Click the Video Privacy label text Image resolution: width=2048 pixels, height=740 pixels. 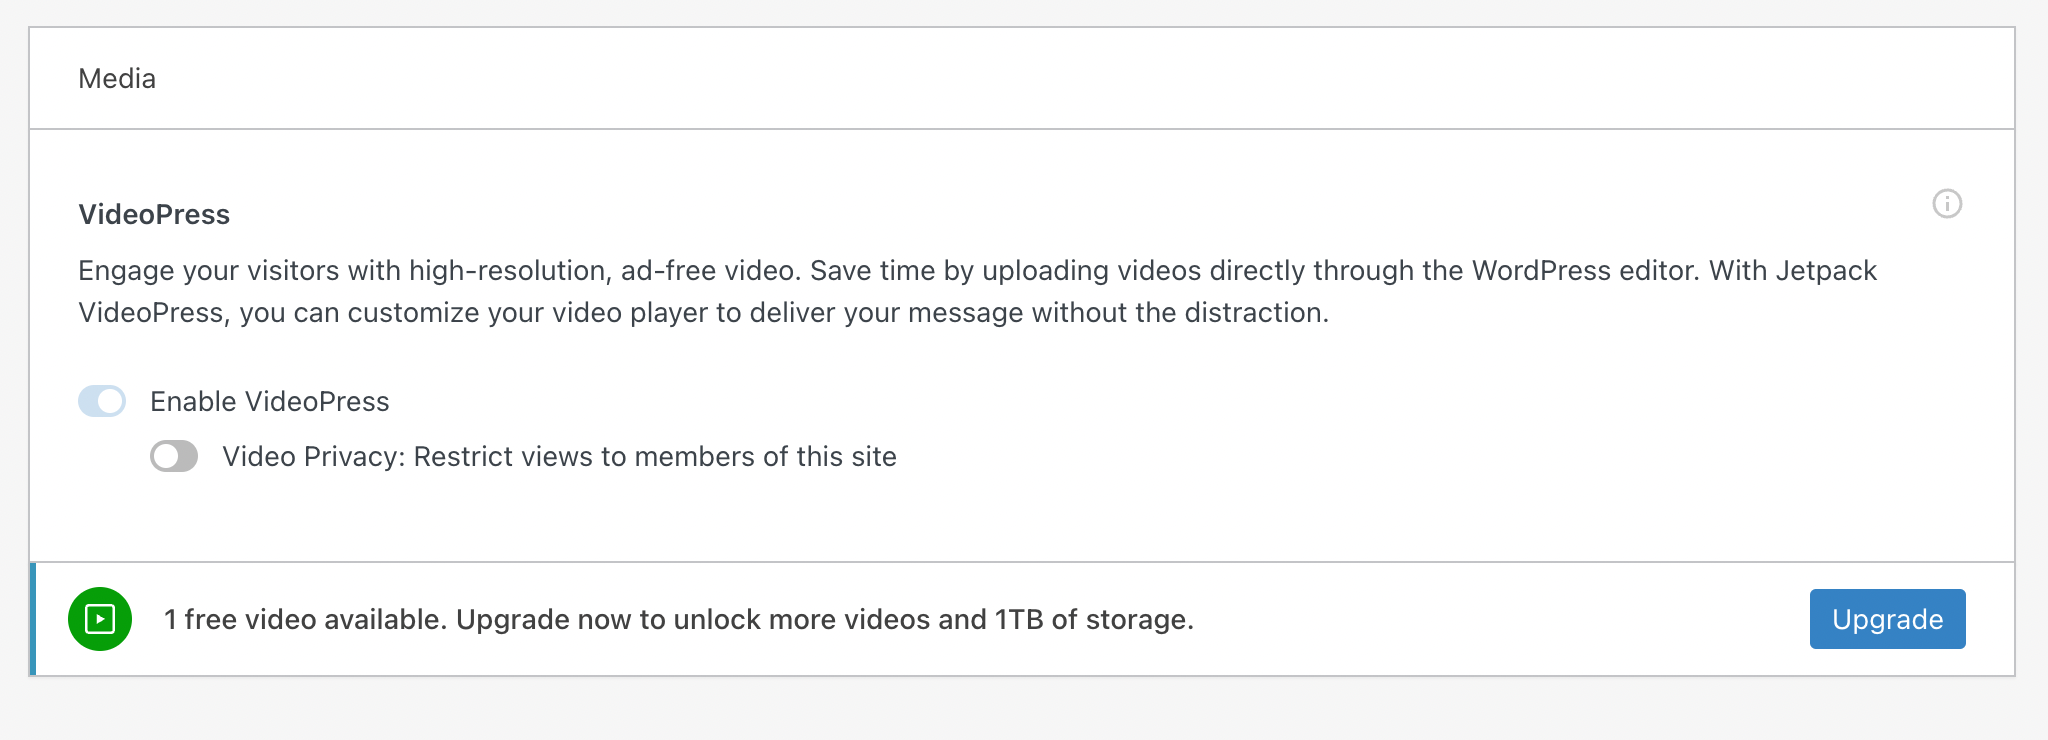coord(559,456)
